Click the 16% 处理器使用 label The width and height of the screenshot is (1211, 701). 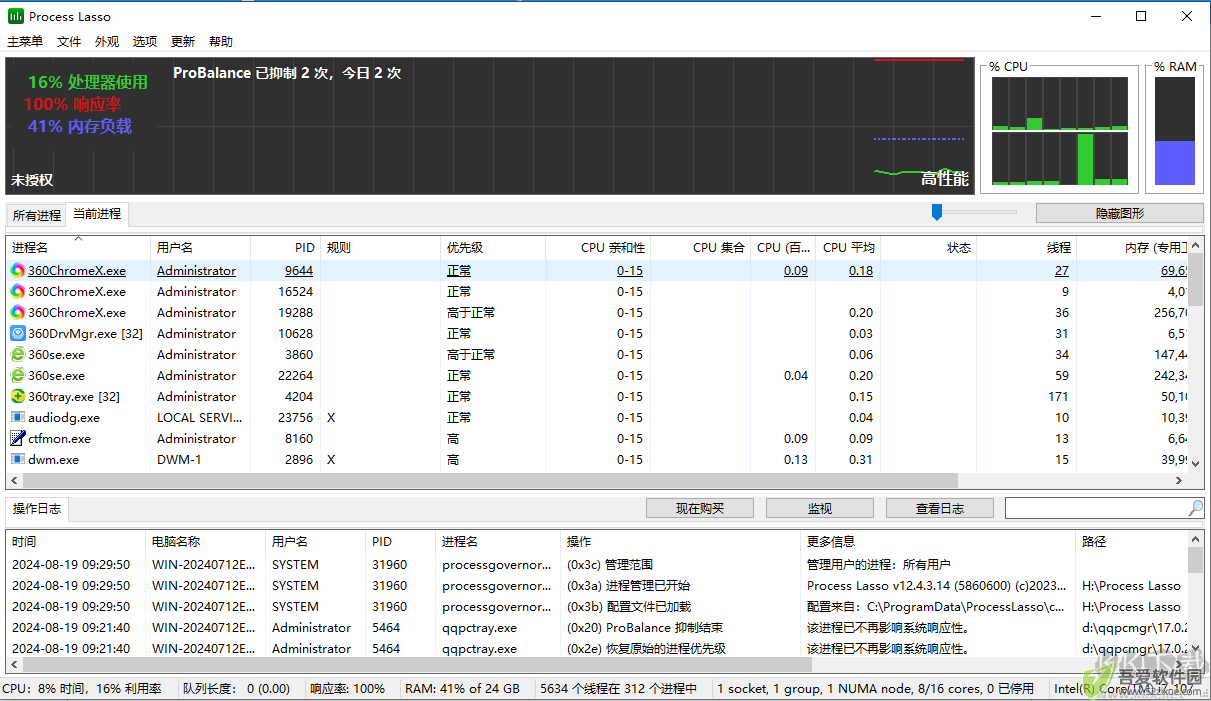(x=88, y=82)
